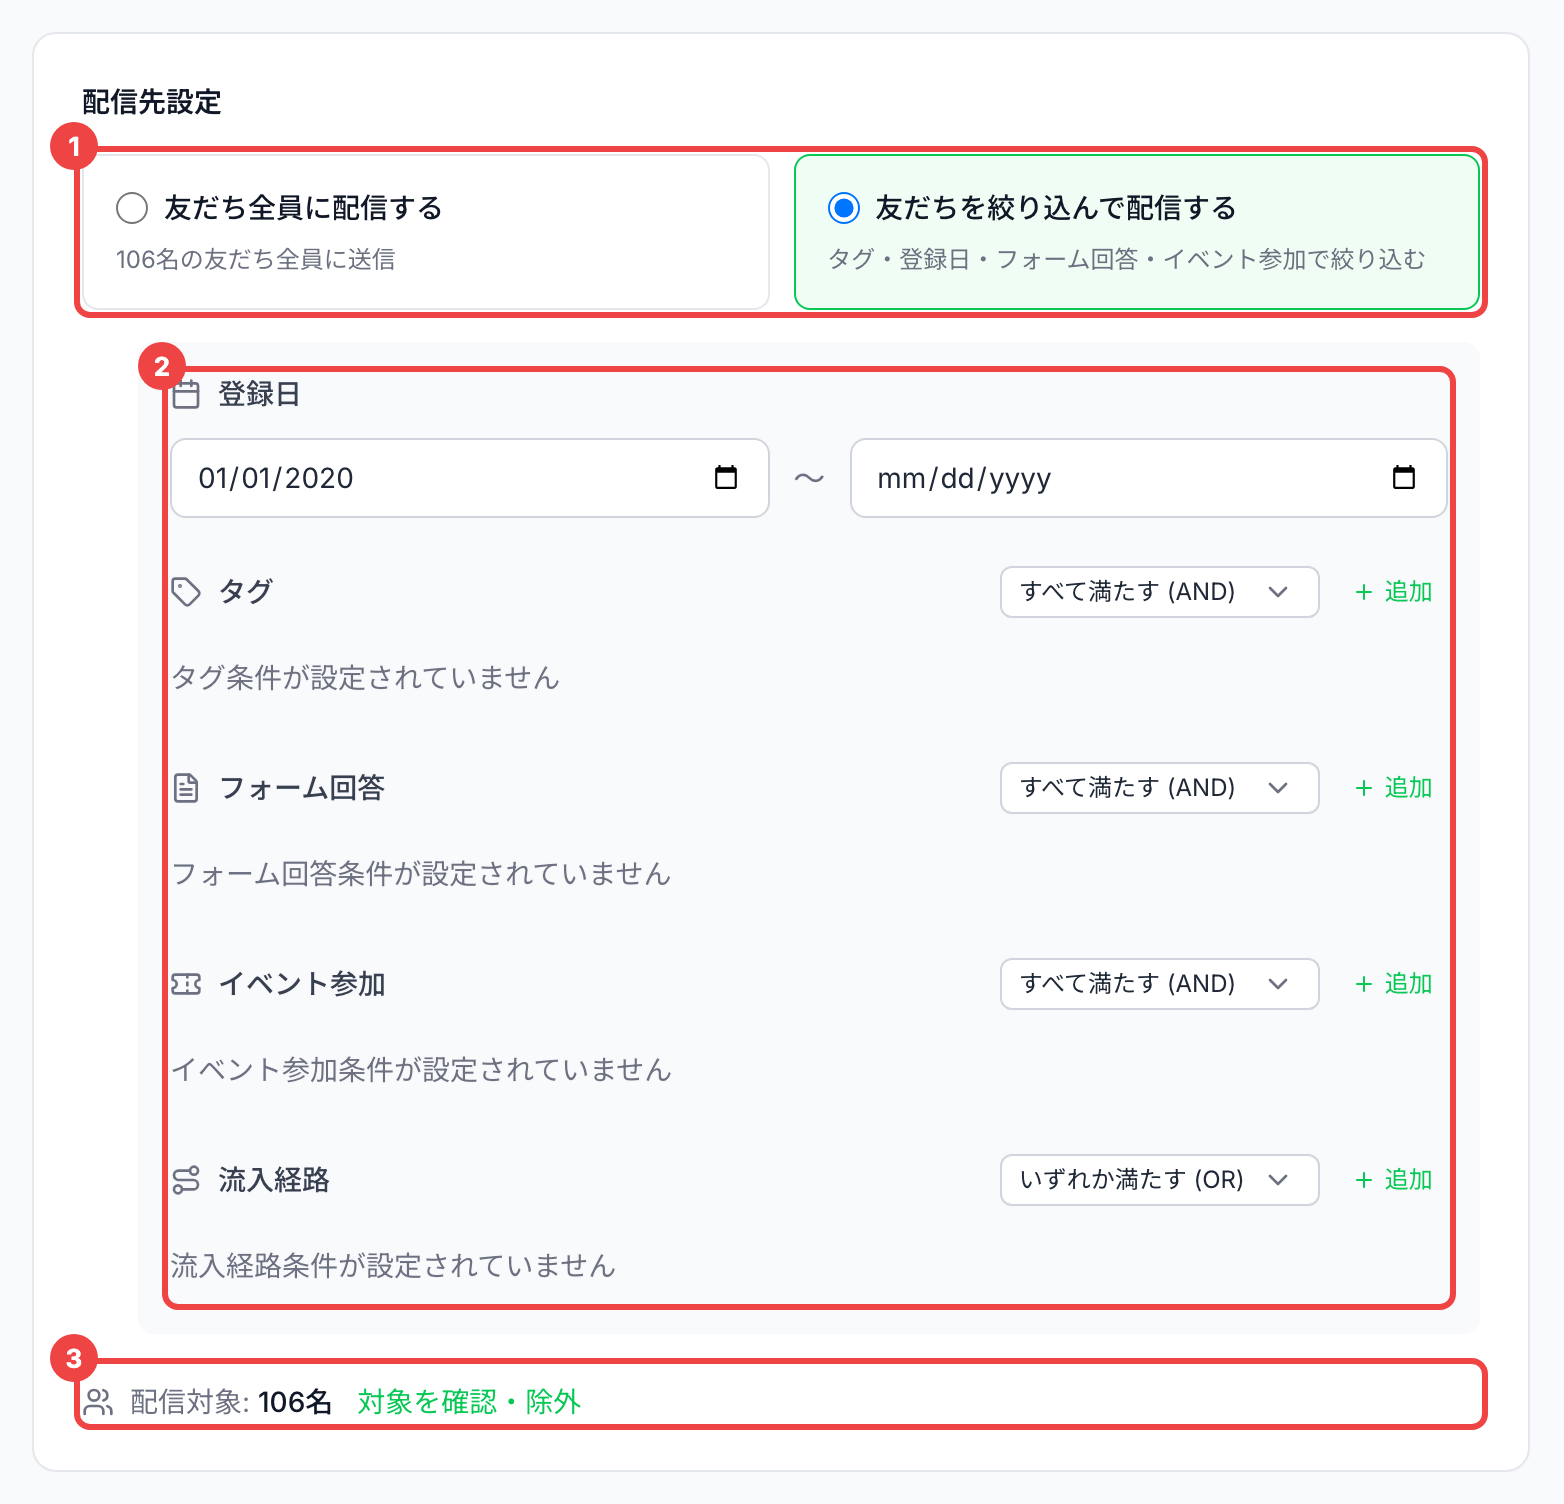Select the 友だちを絞り込んで配信する radio option
Viewport: 1564px width, 1504px height.
[844, 208]
